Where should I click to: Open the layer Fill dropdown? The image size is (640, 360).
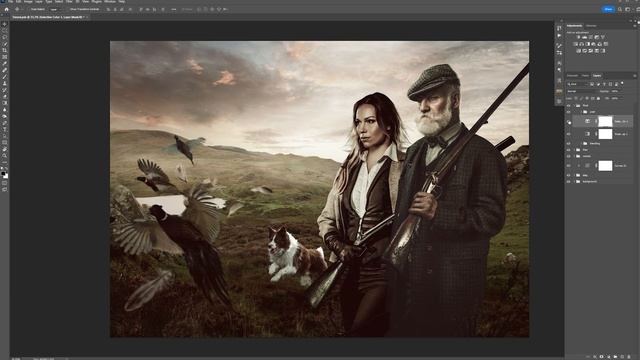[x=621, y=98]
